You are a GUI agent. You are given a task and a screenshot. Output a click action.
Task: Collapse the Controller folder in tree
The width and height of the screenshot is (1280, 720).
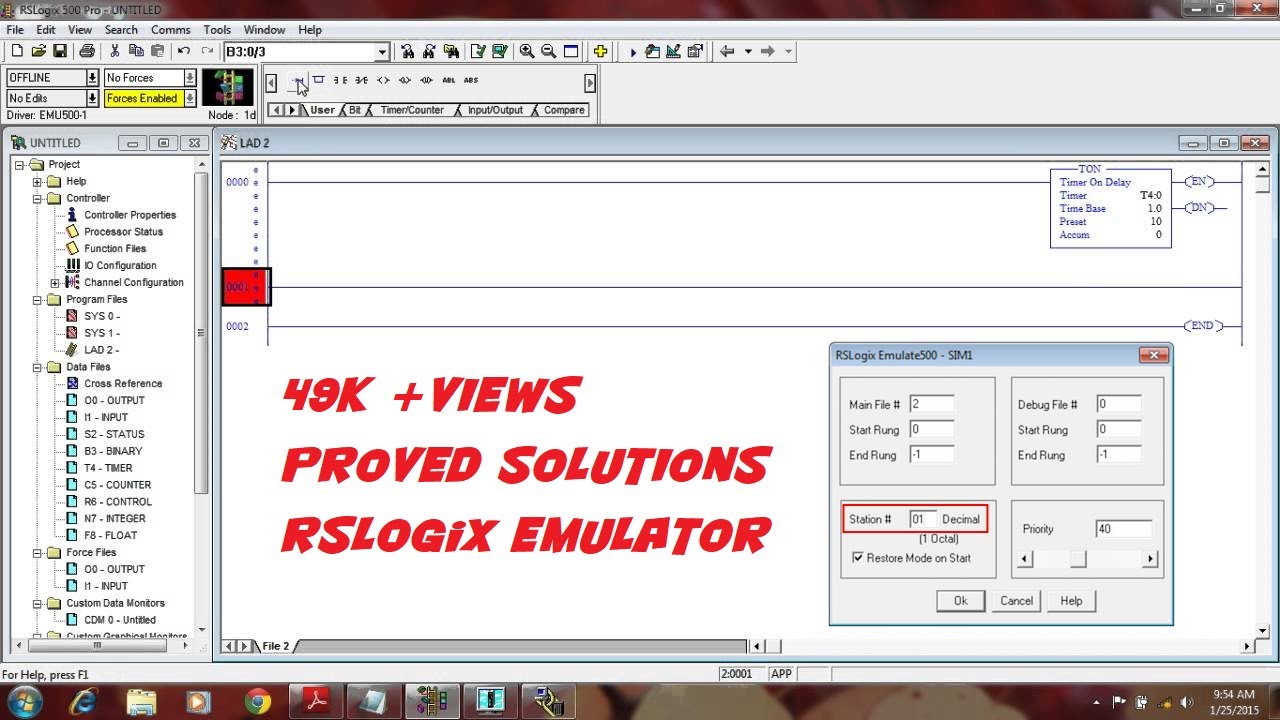coord(38,198)
